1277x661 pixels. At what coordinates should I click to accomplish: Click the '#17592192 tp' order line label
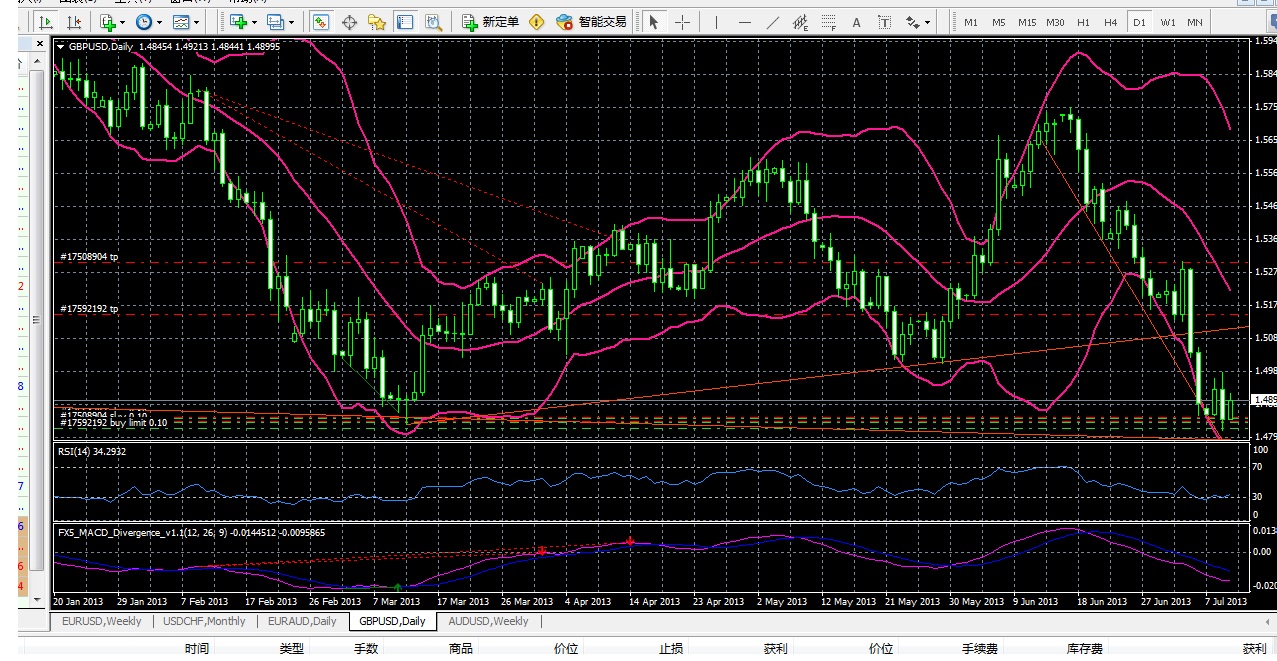click(89, 309)
